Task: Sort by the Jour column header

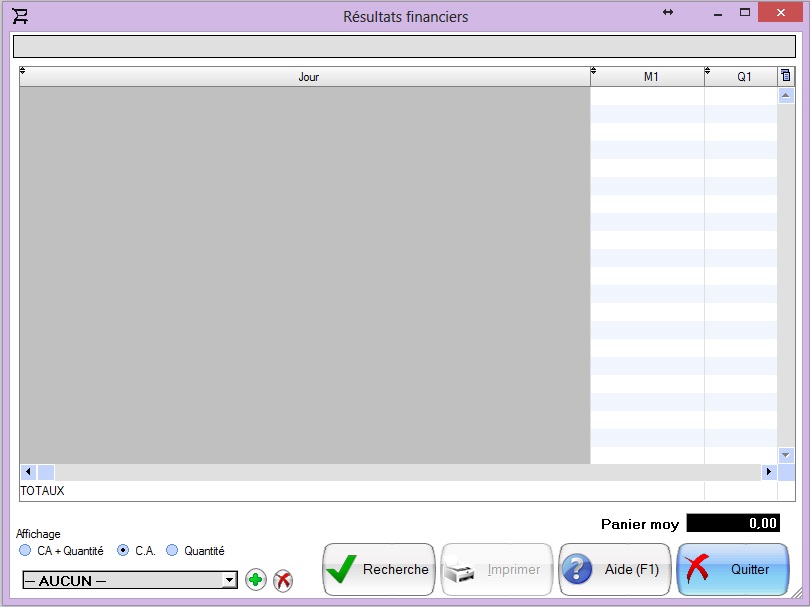Action: pos(308,77)
